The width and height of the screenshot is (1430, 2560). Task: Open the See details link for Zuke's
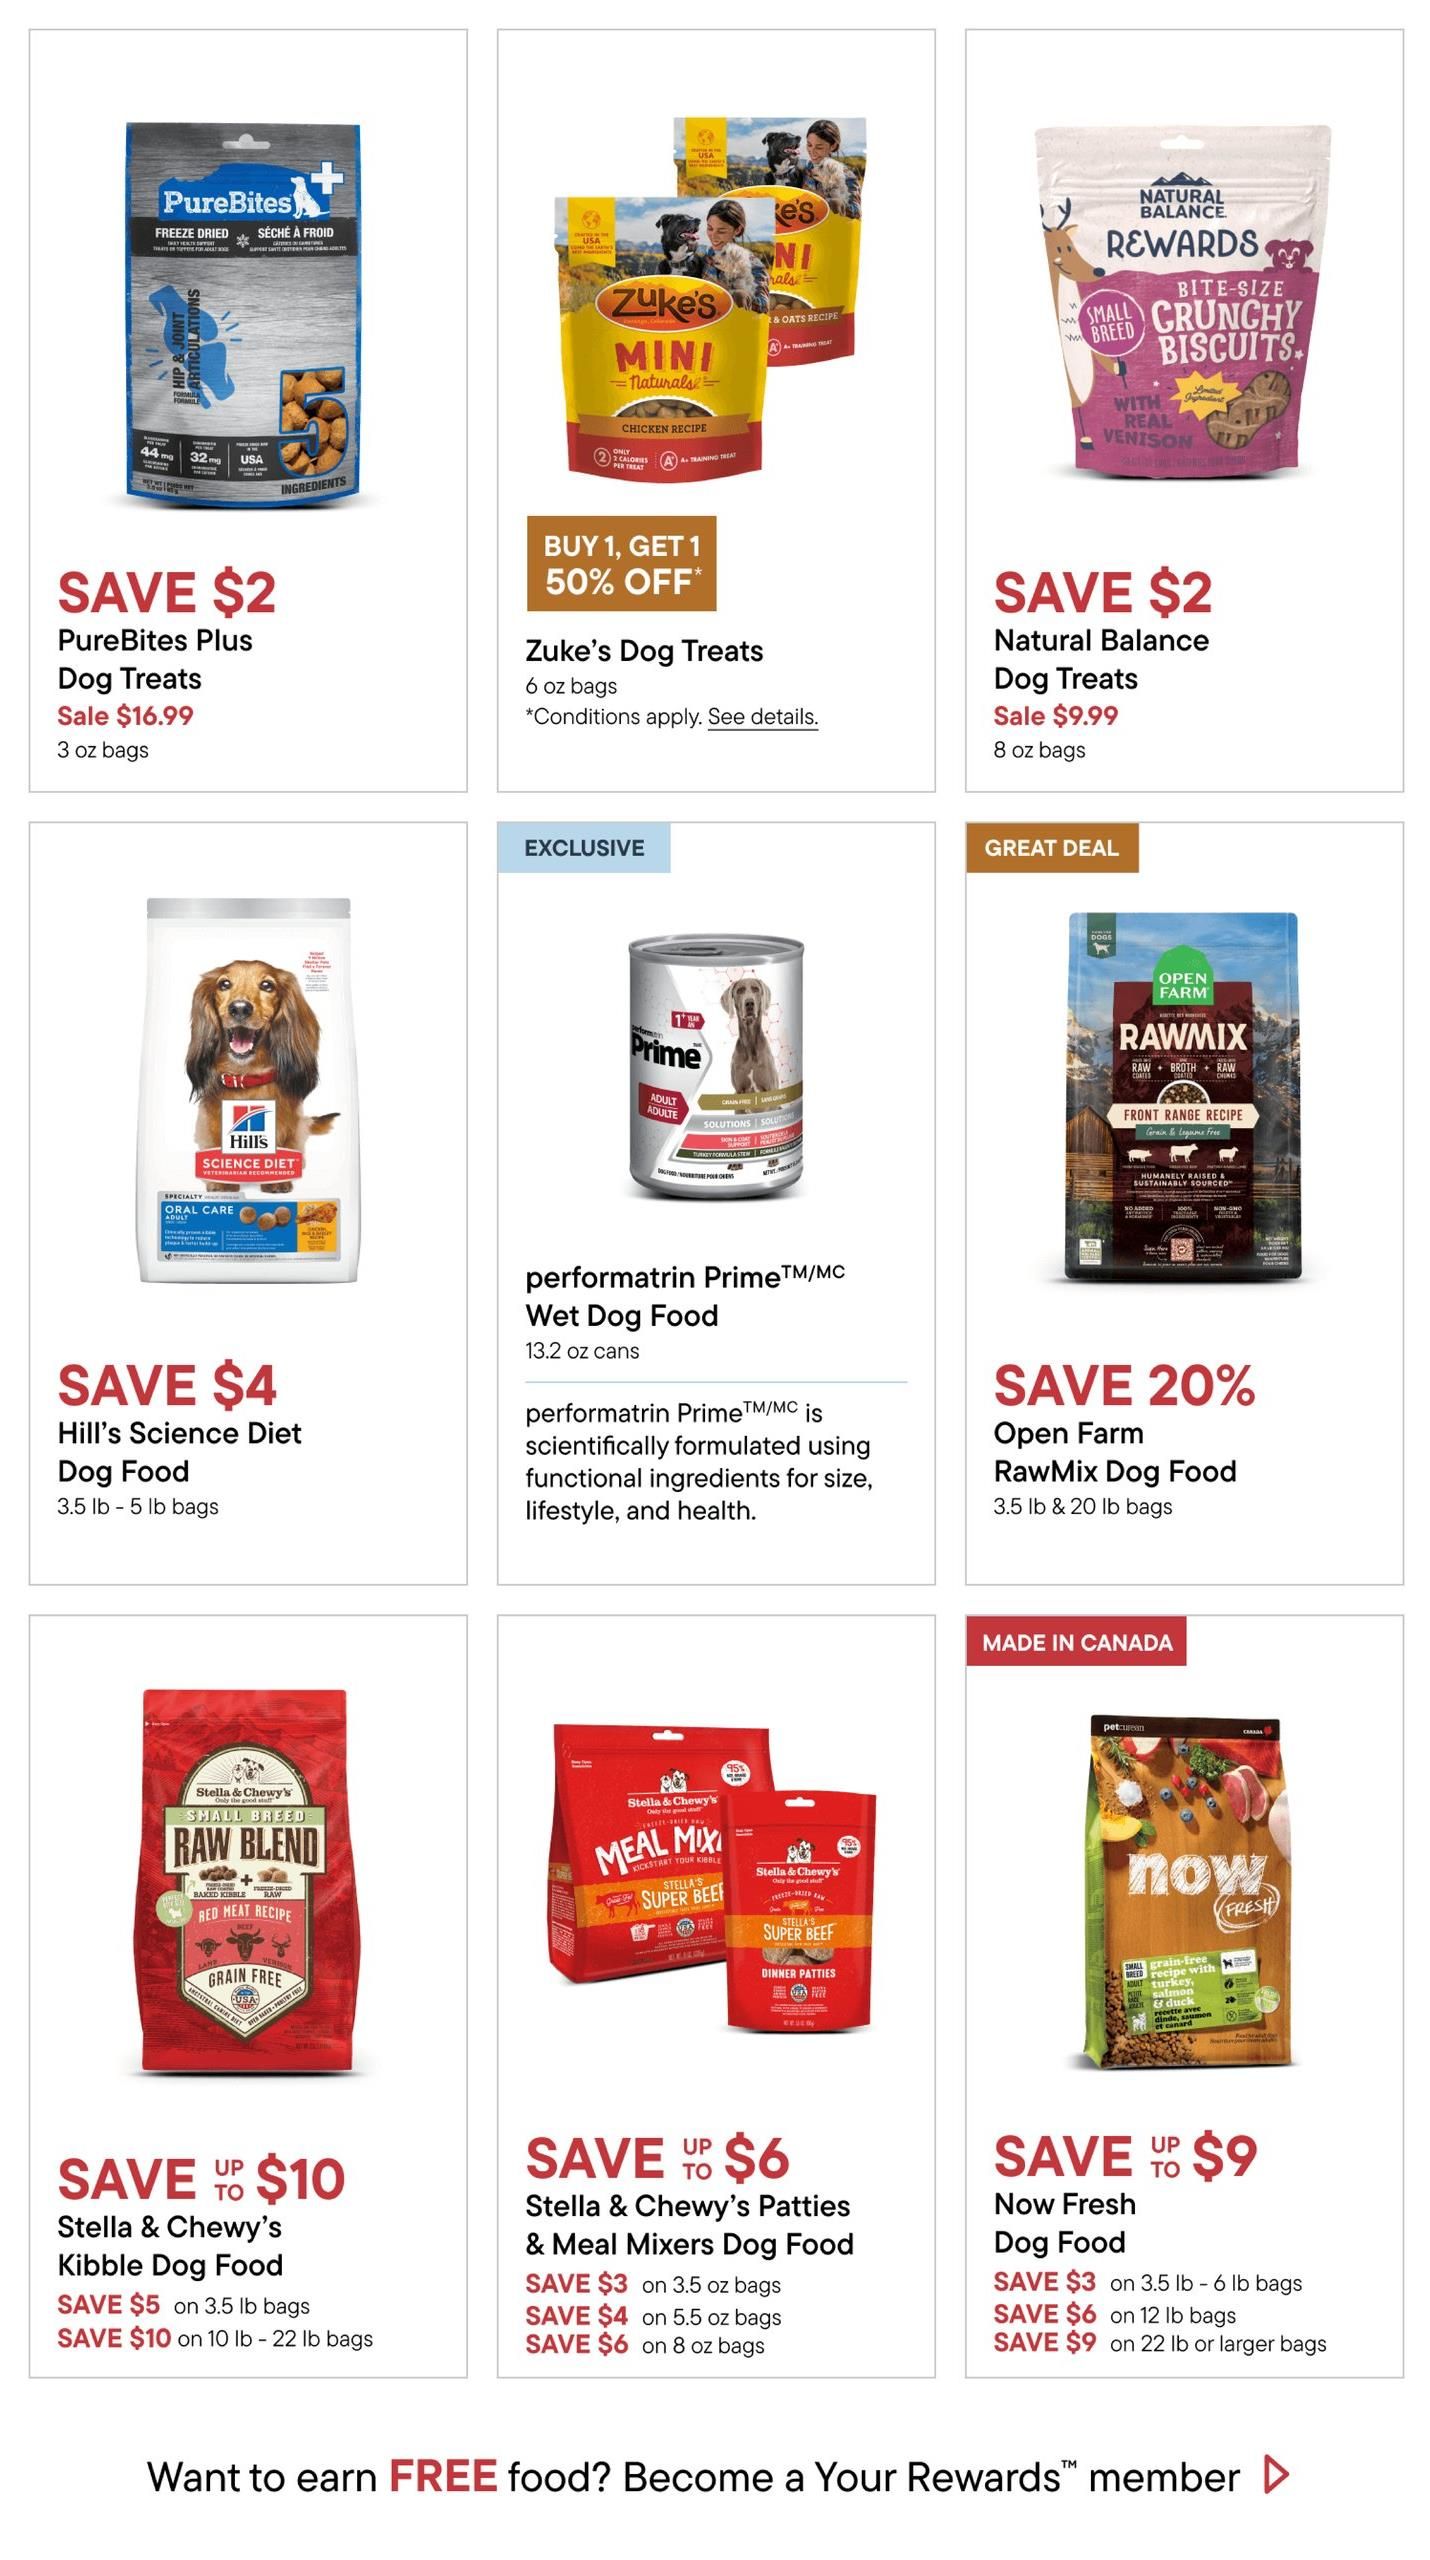tap(762, 717)
